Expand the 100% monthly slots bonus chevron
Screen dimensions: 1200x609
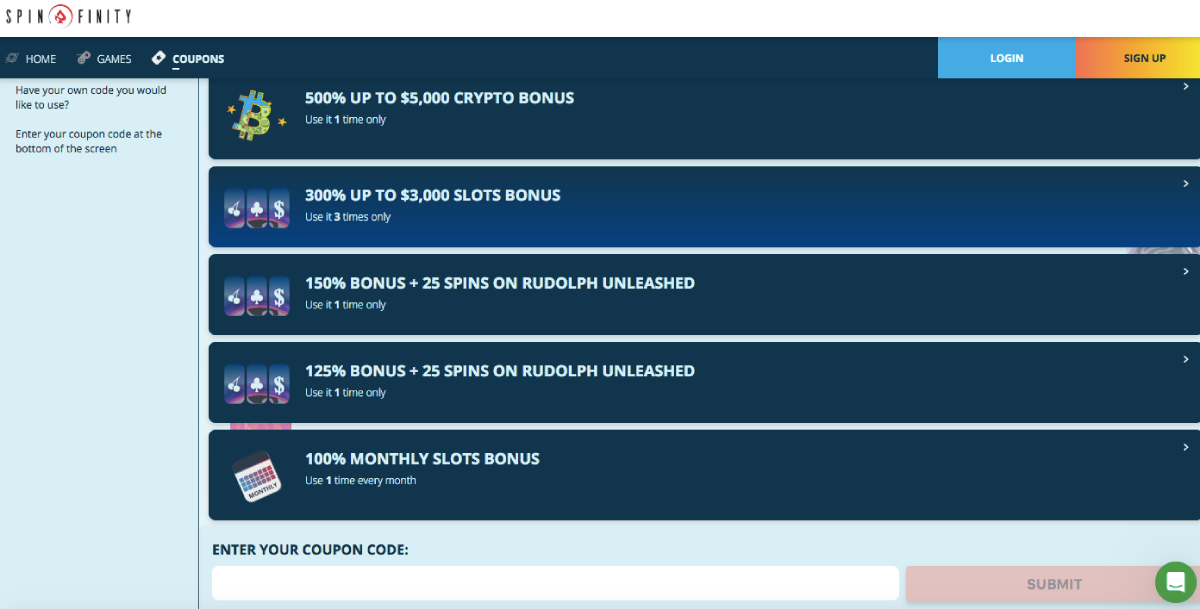coord(1185,447)
